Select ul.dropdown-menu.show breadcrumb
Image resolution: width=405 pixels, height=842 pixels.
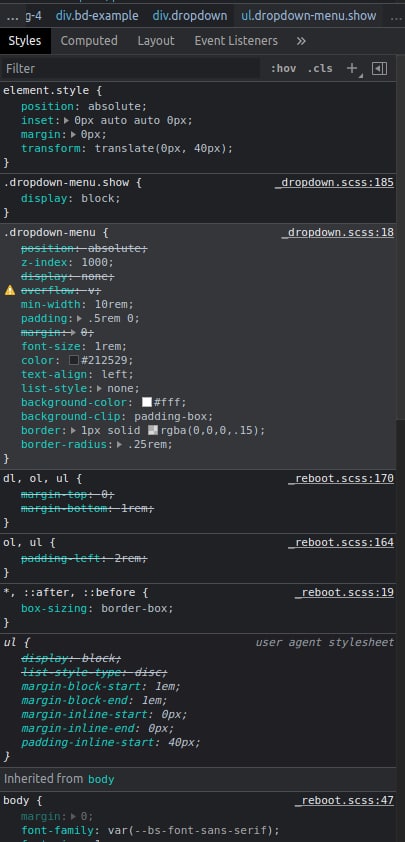point(308,16)
